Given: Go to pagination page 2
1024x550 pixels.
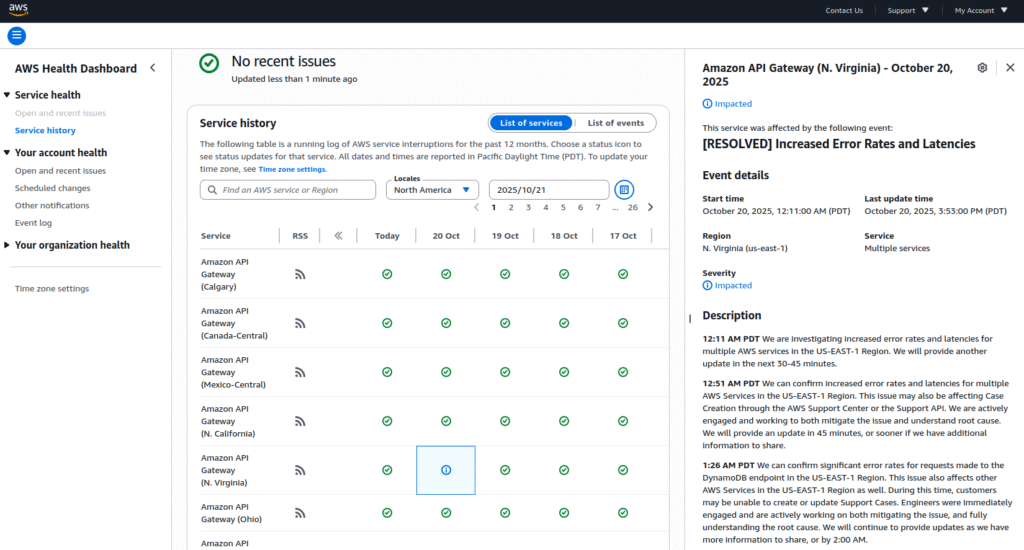Looking at the screenshot, I should click(x=511, y=208).
